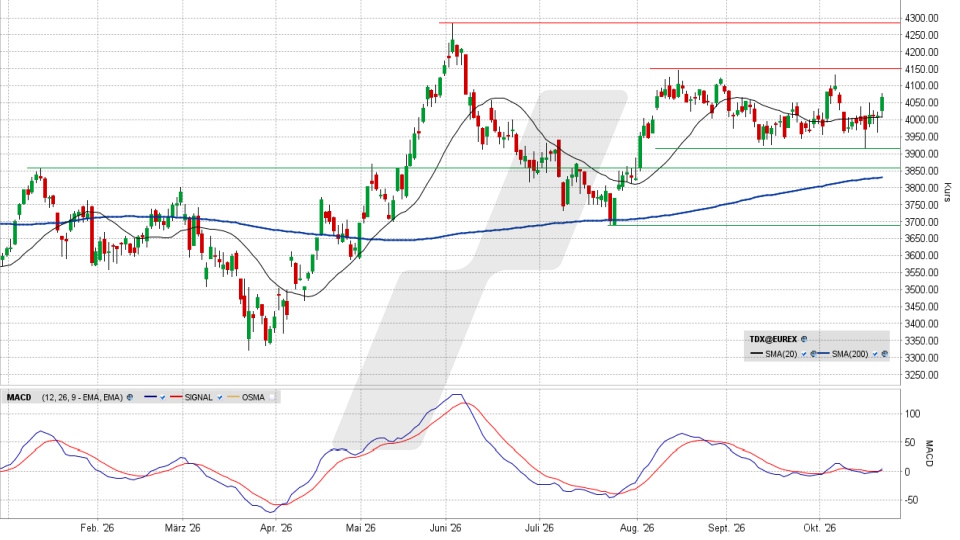Screen dimensions: 960x540
Task: Enable the OSMA checkbox
Action: click(272, 397)
